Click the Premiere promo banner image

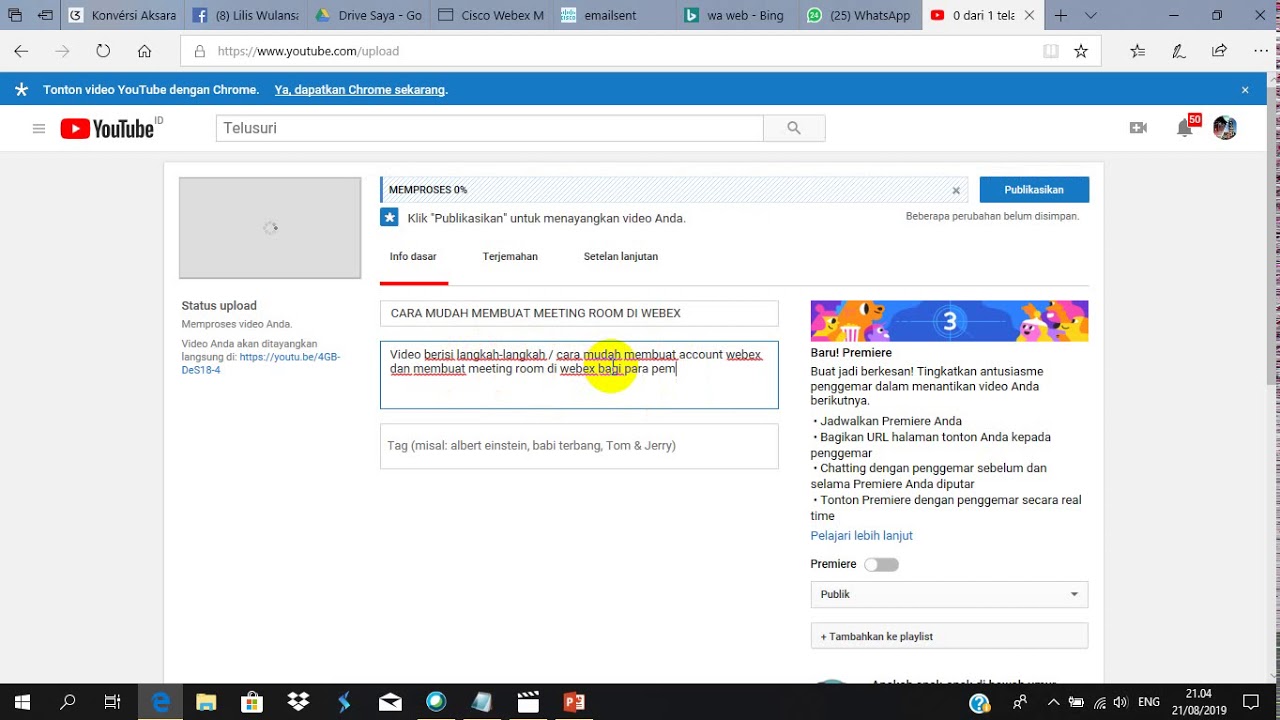tap(949, 321)
